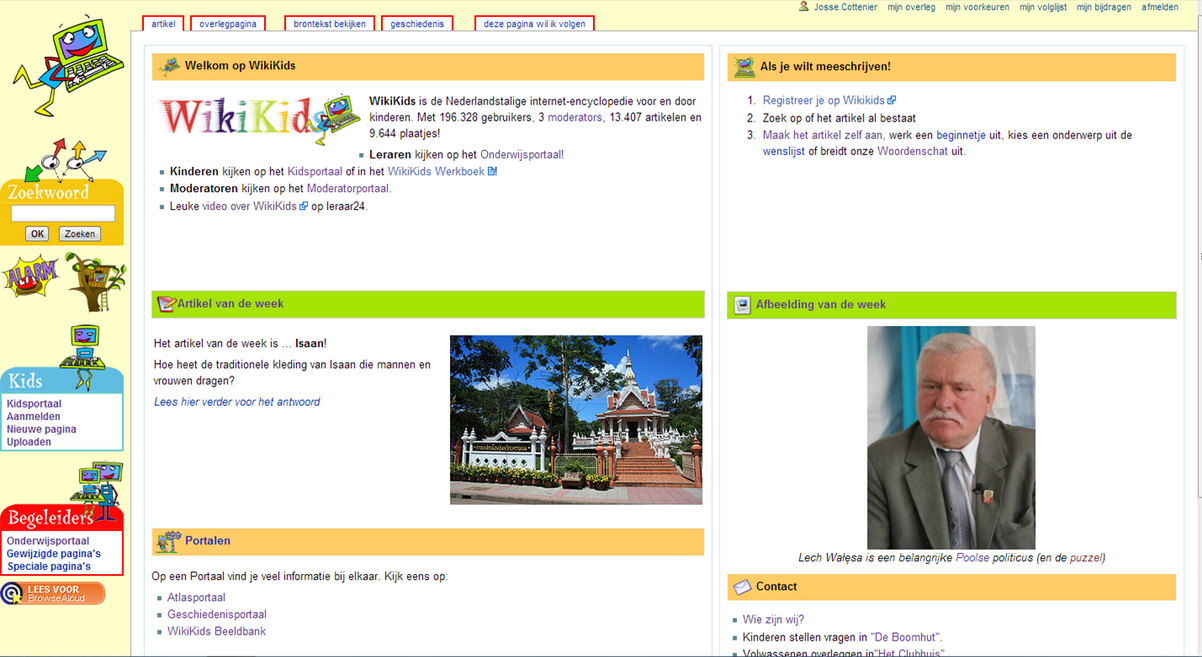Click the Lees voor BrowseAloud button
Screen dimensions: 1202x657
click(x=53, y=593)
